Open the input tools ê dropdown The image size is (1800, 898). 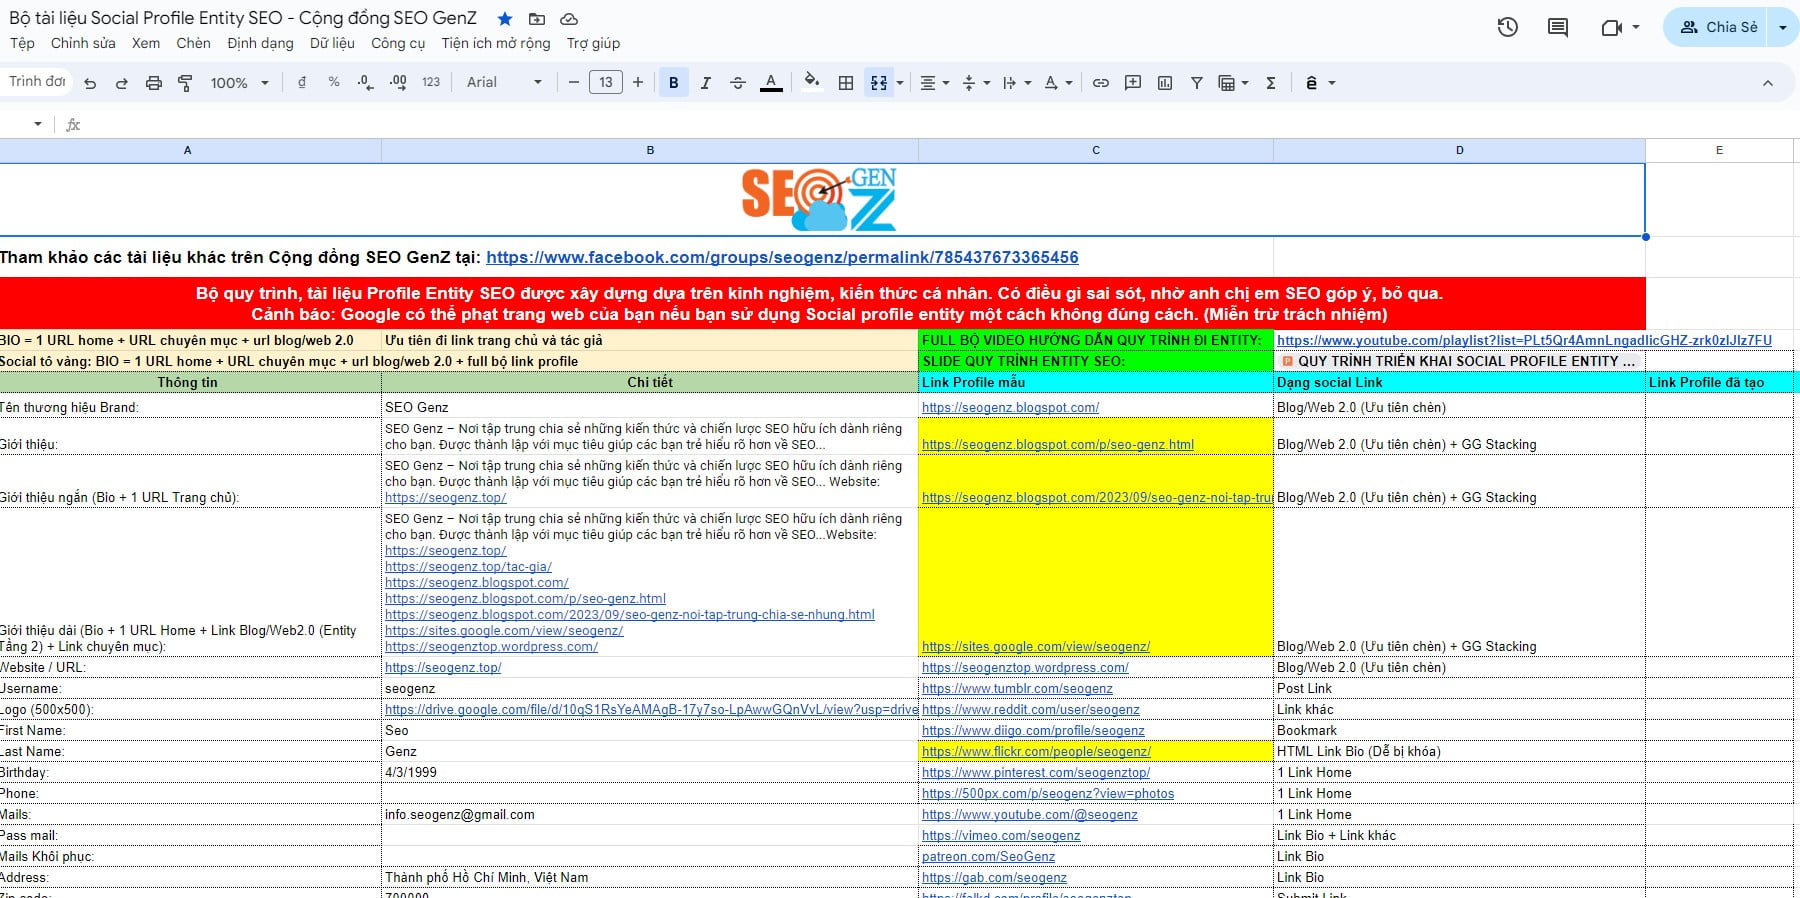pyautogui.click(x=1320, y=83)
